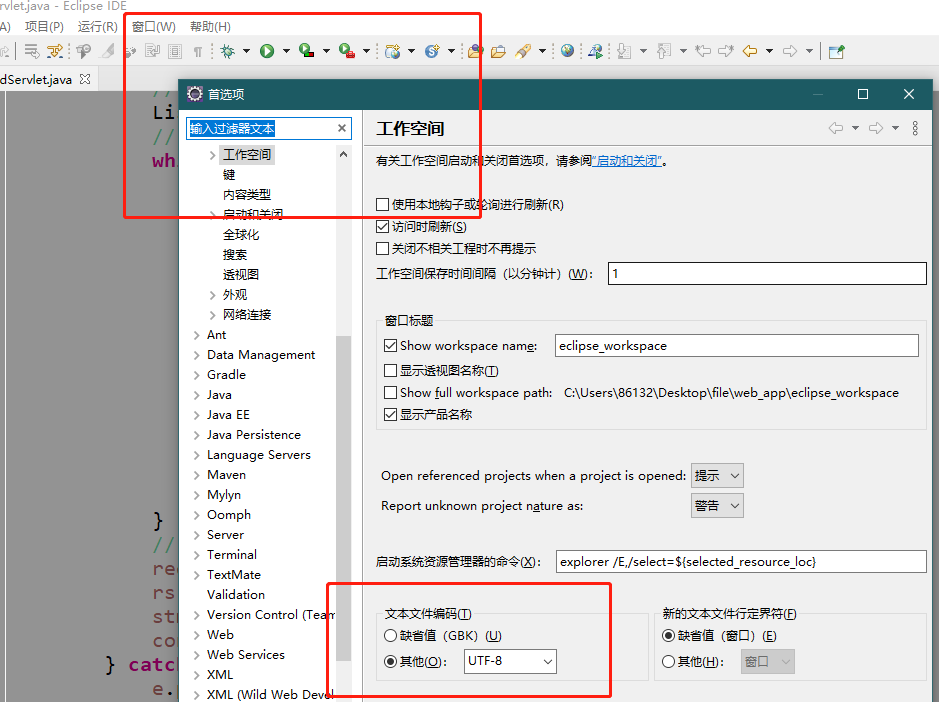Click the Next Annotation icon in toolbar
The width and height of the screenshot is (939, 702).
624,52
